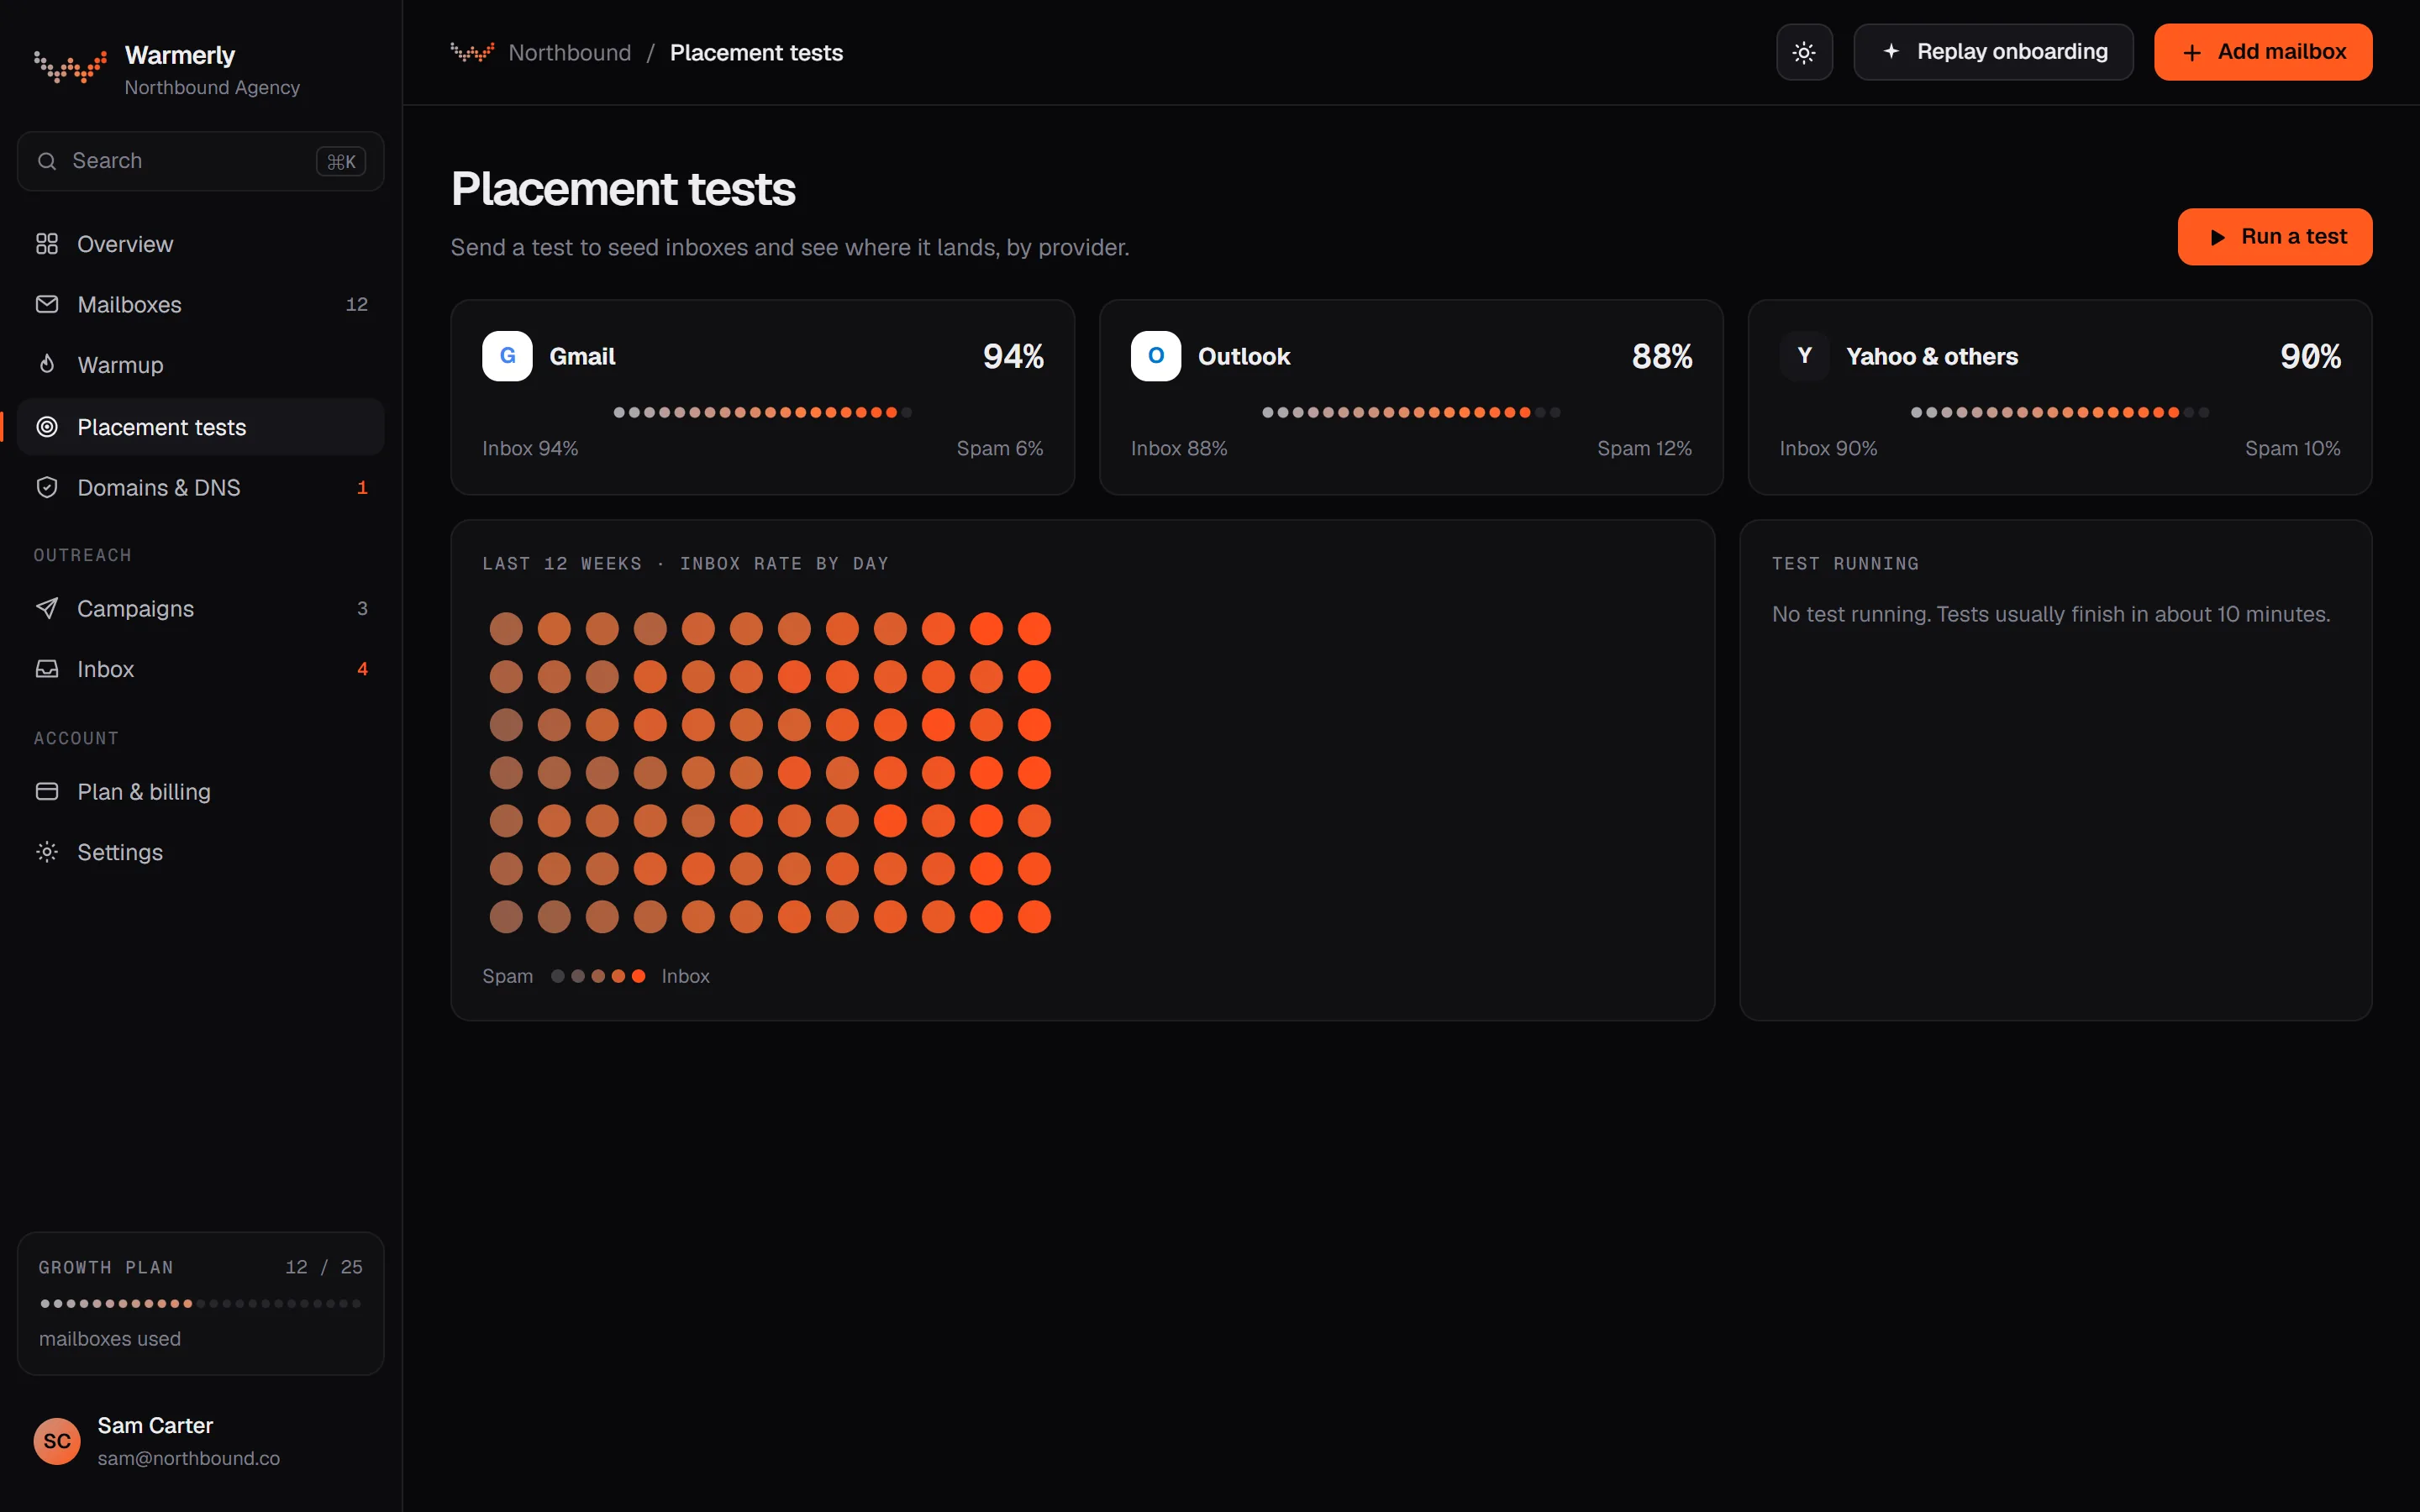Image resolution: width=2420 pixels, height=1512 pixels.
Task: Click the Yahoo 90% score
Action: 2310,356
